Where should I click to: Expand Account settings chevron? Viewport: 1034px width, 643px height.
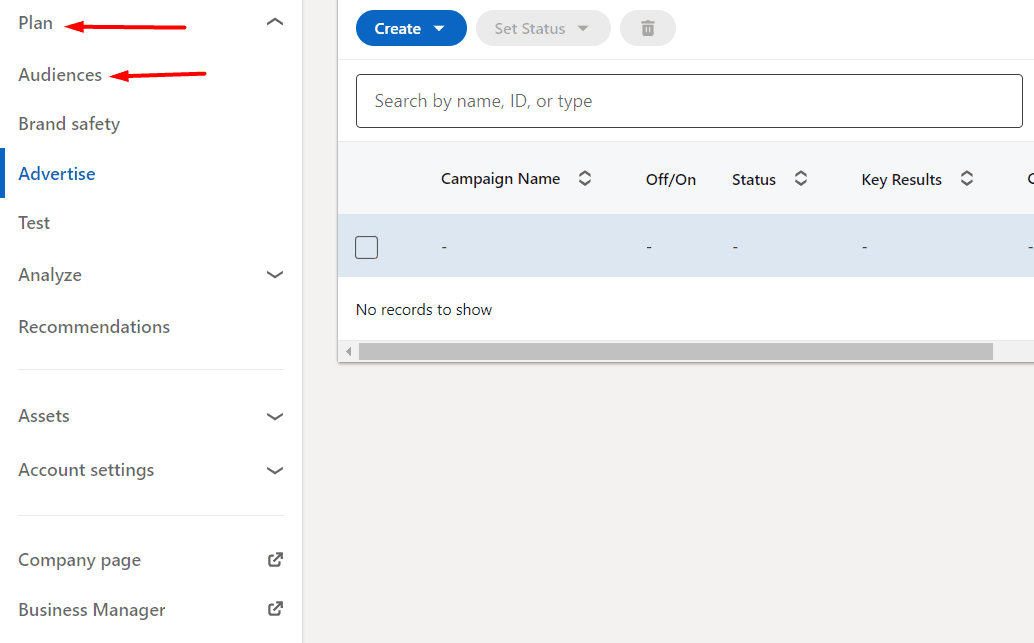click(274, 470)
